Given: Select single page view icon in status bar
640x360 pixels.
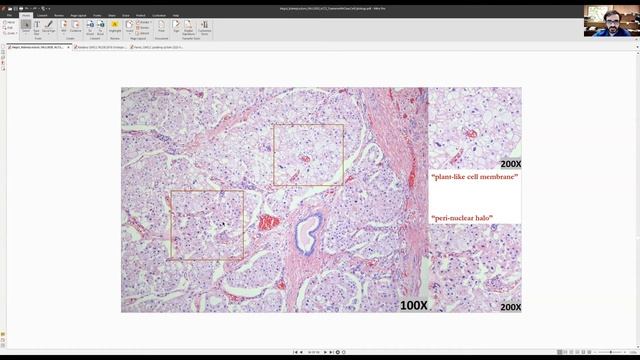Looking at the screenshot, I should point(560,352).
